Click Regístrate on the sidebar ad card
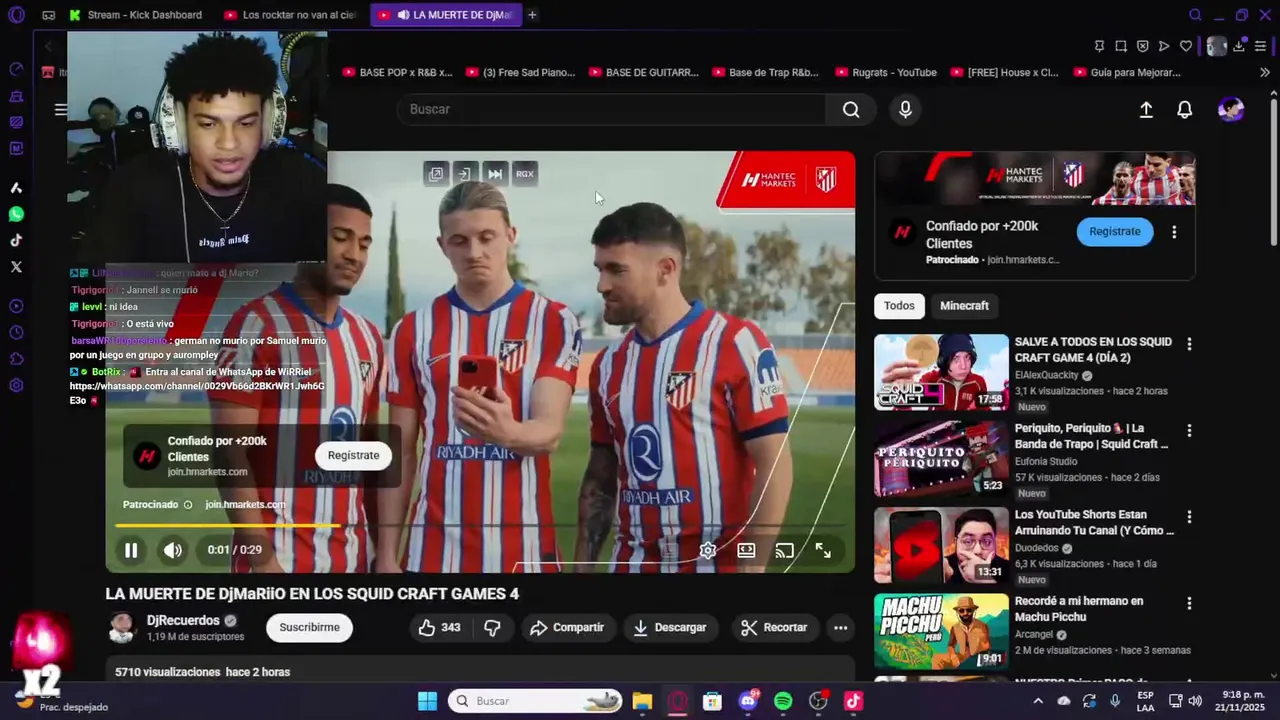 click(x=1115, y=231)
